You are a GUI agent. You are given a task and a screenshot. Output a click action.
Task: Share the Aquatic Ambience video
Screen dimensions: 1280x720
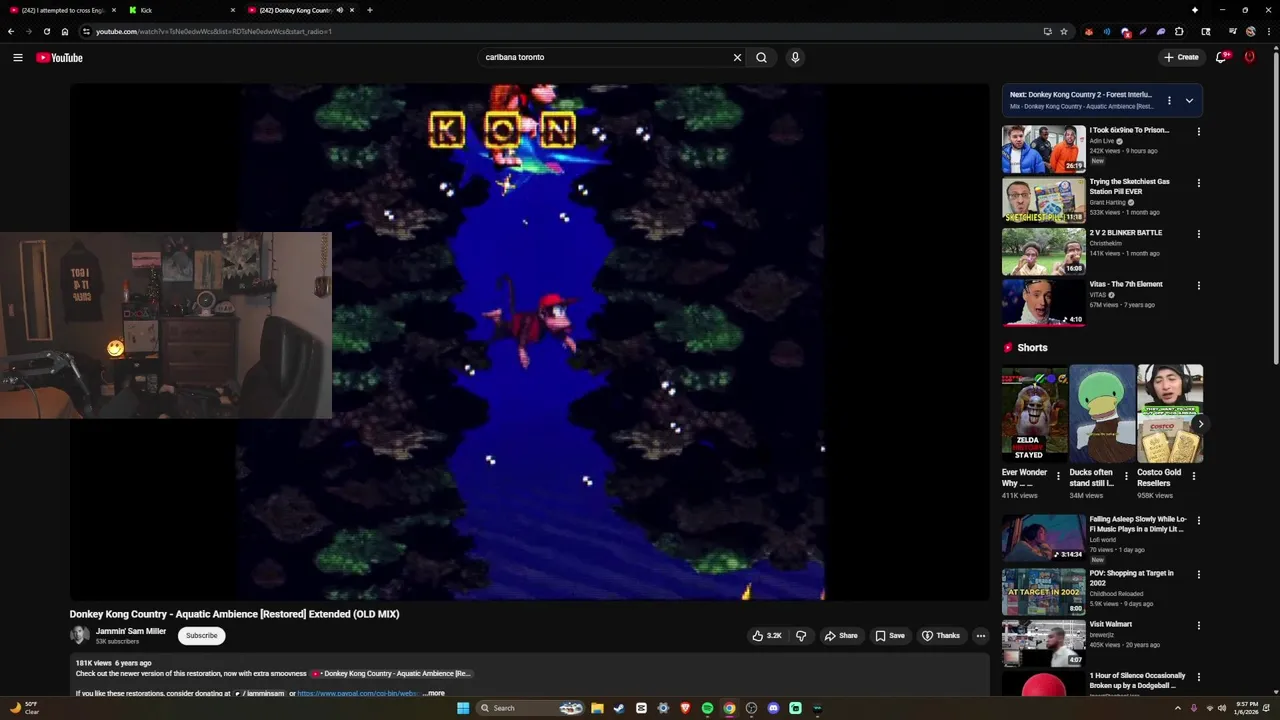pos(841,635)
